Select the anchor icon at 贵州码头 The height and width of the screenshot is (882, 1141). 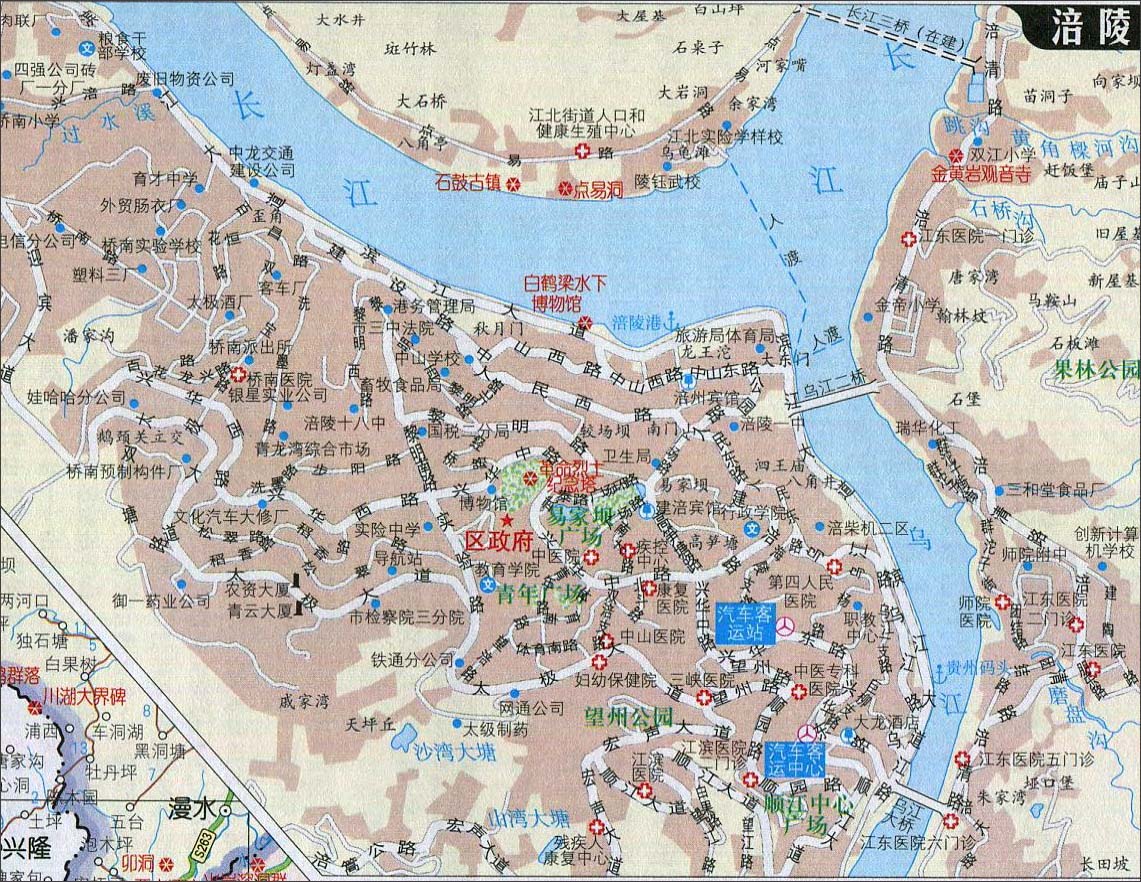[939, 668]
